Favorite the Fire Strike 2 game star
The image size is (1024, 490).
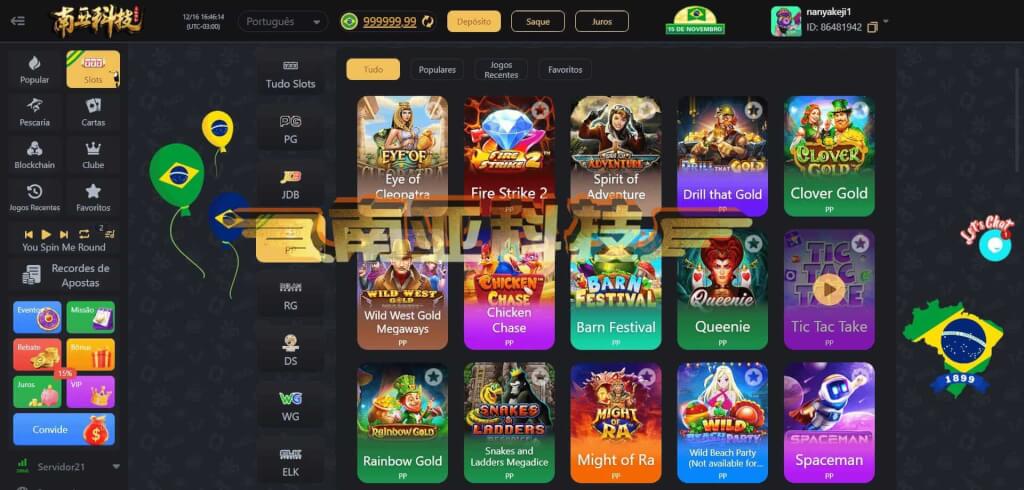(539, 110)
